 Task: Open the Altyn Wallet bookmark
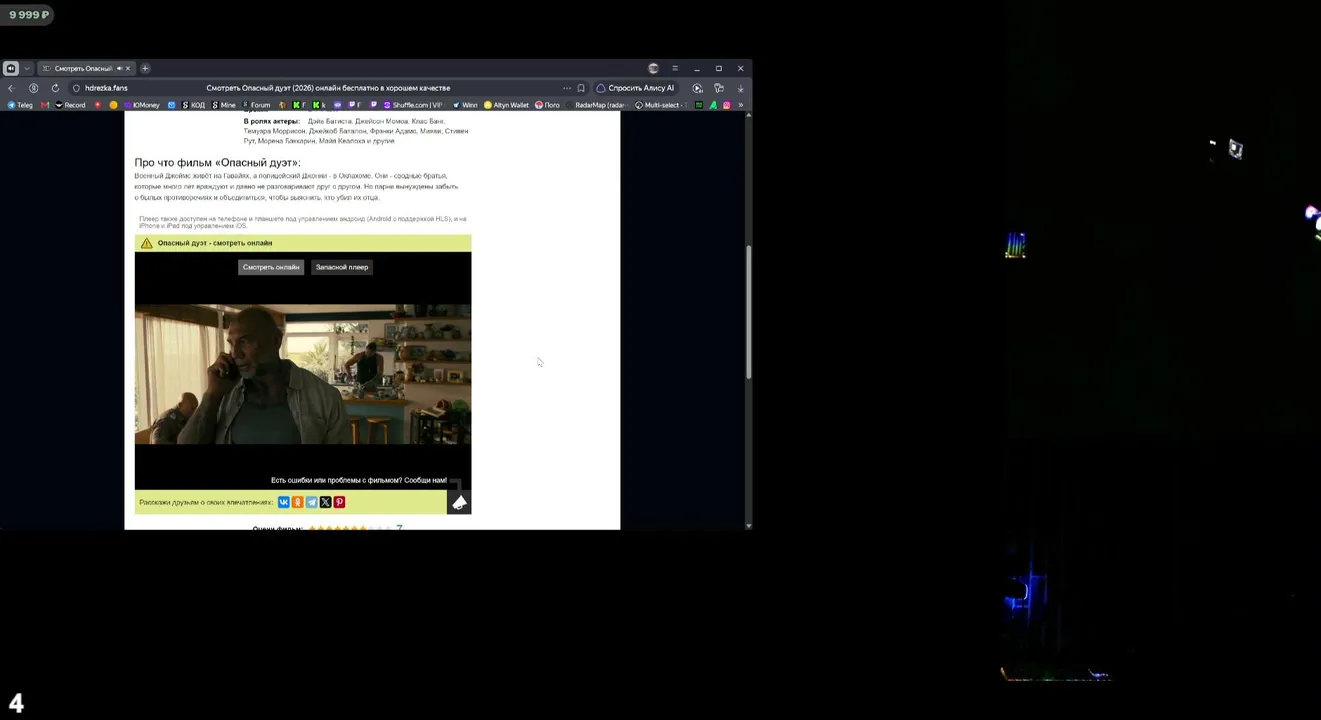click(506, 105)
